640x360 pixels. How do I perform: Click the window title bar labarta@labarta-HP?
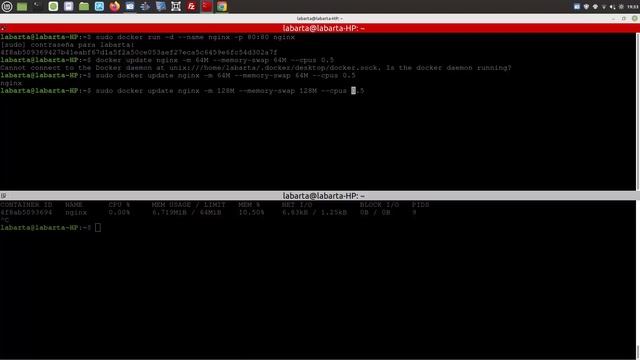(320, 18)
